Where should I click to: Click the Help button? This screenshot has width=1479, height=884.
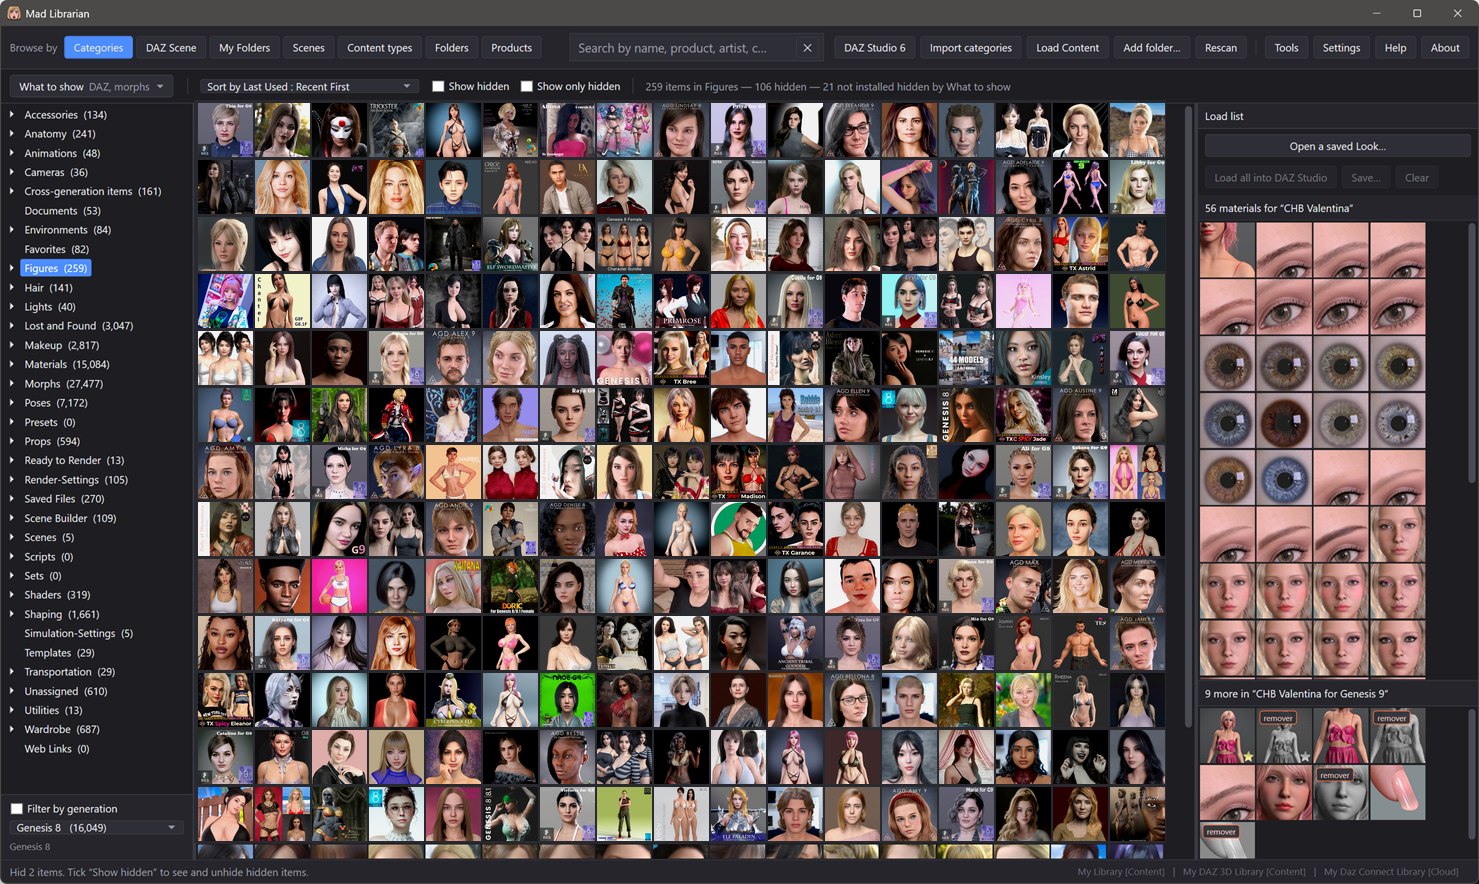(1395, 48)
